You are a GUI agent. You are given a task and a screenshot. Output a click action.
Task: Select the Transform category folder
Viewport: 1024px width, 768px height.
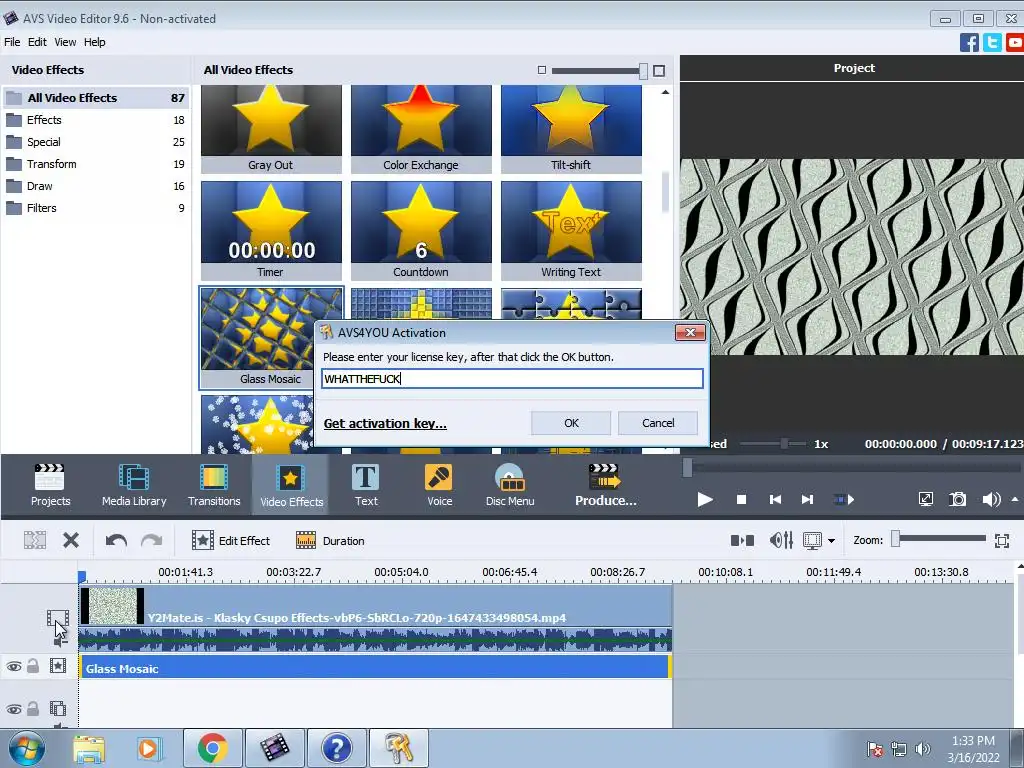point(96,164)
